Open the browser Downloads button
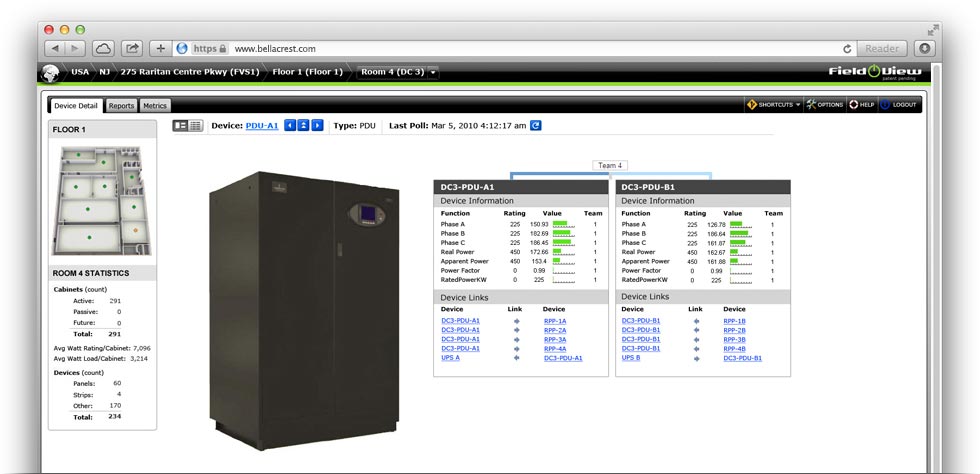Screen dimensions: 980x474 924,48
